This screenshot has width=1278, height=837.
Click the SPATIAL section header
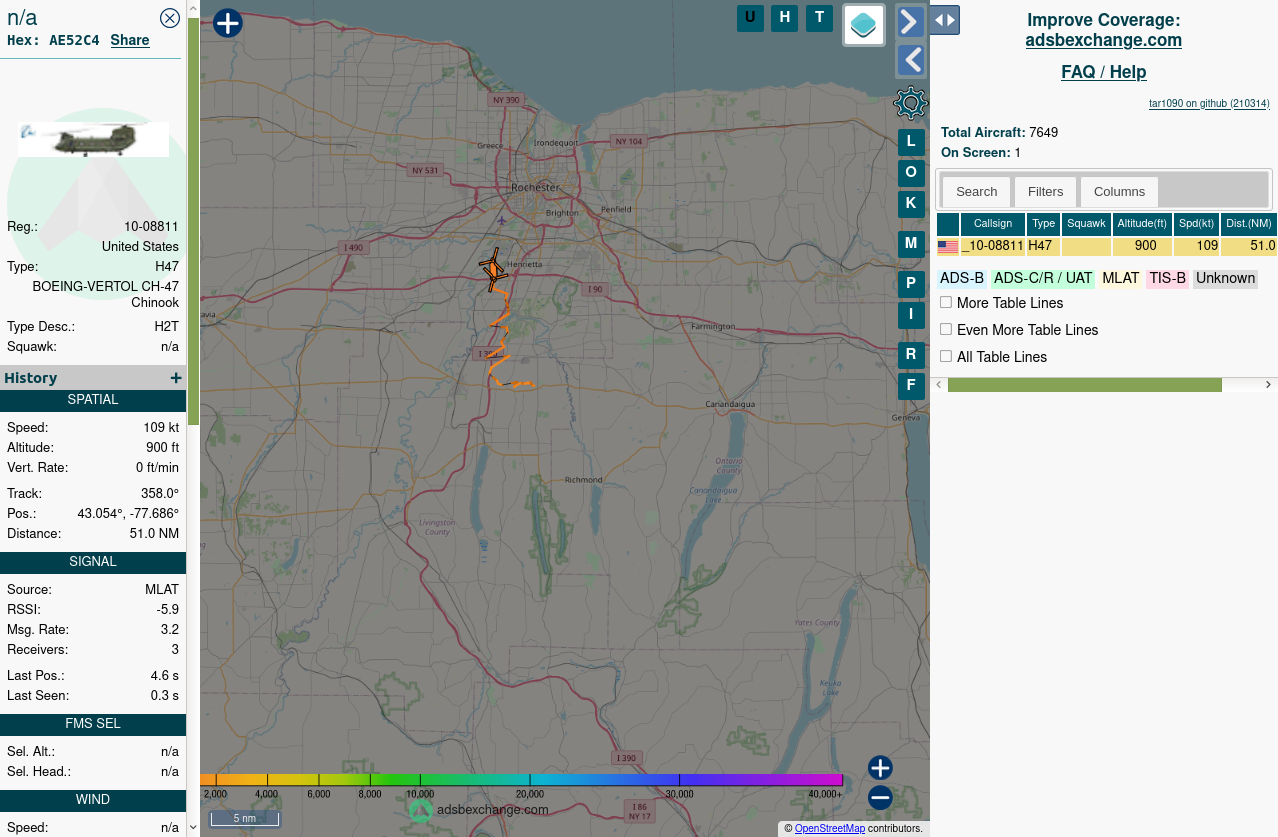tap(93, 400)
